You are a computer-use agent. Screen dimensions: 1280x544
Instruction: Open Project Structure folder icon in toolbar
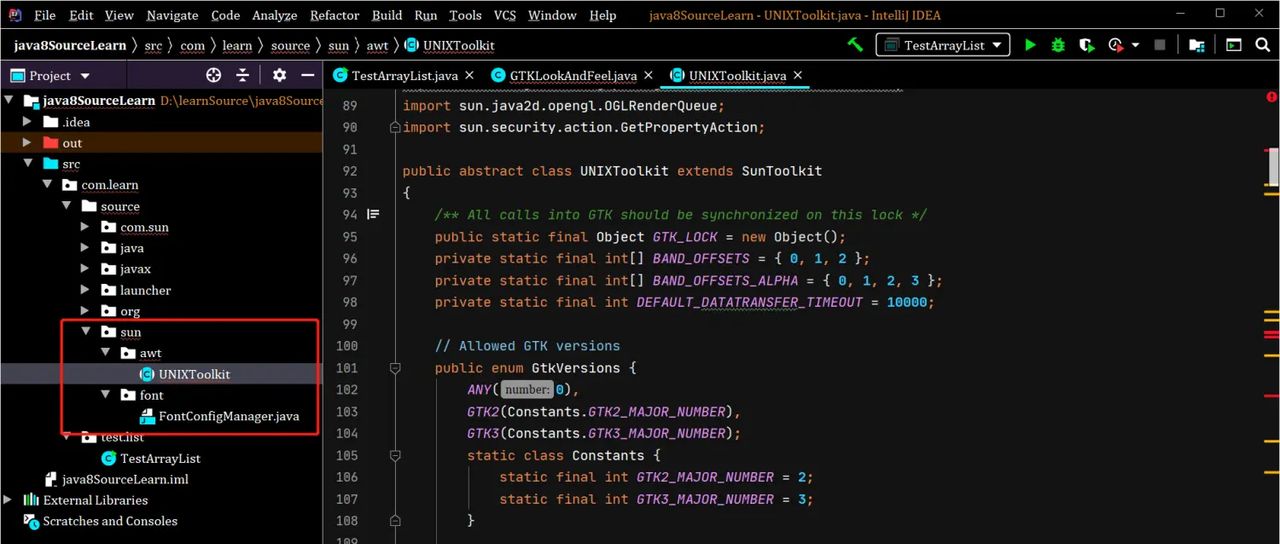[x=1197, y=45]
